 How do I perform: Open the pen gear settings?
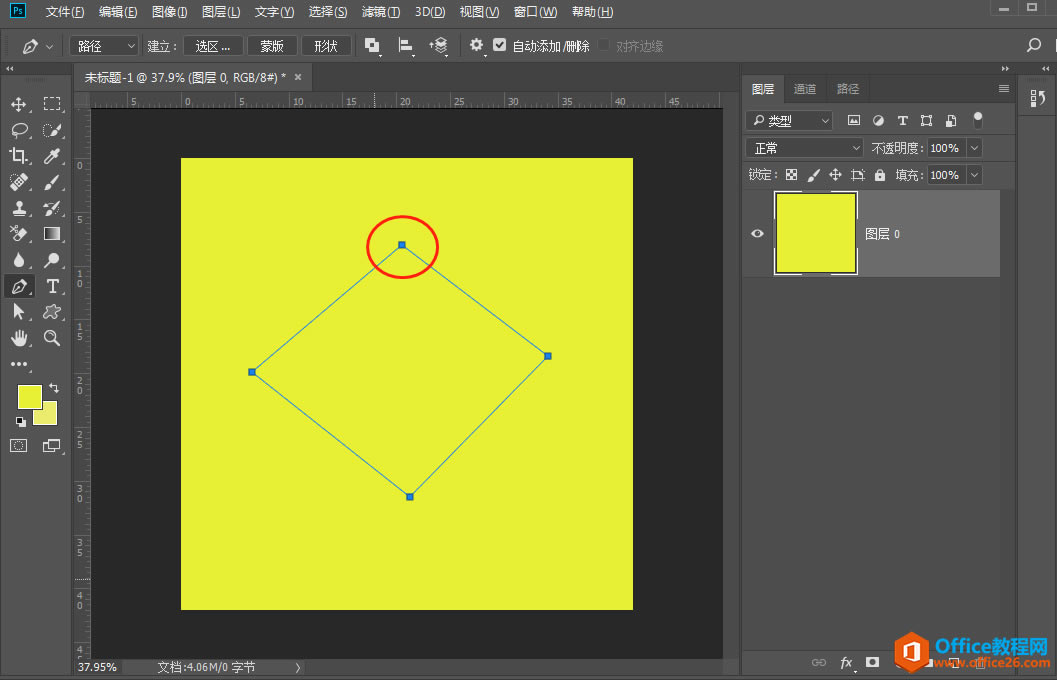click(477, 45)
